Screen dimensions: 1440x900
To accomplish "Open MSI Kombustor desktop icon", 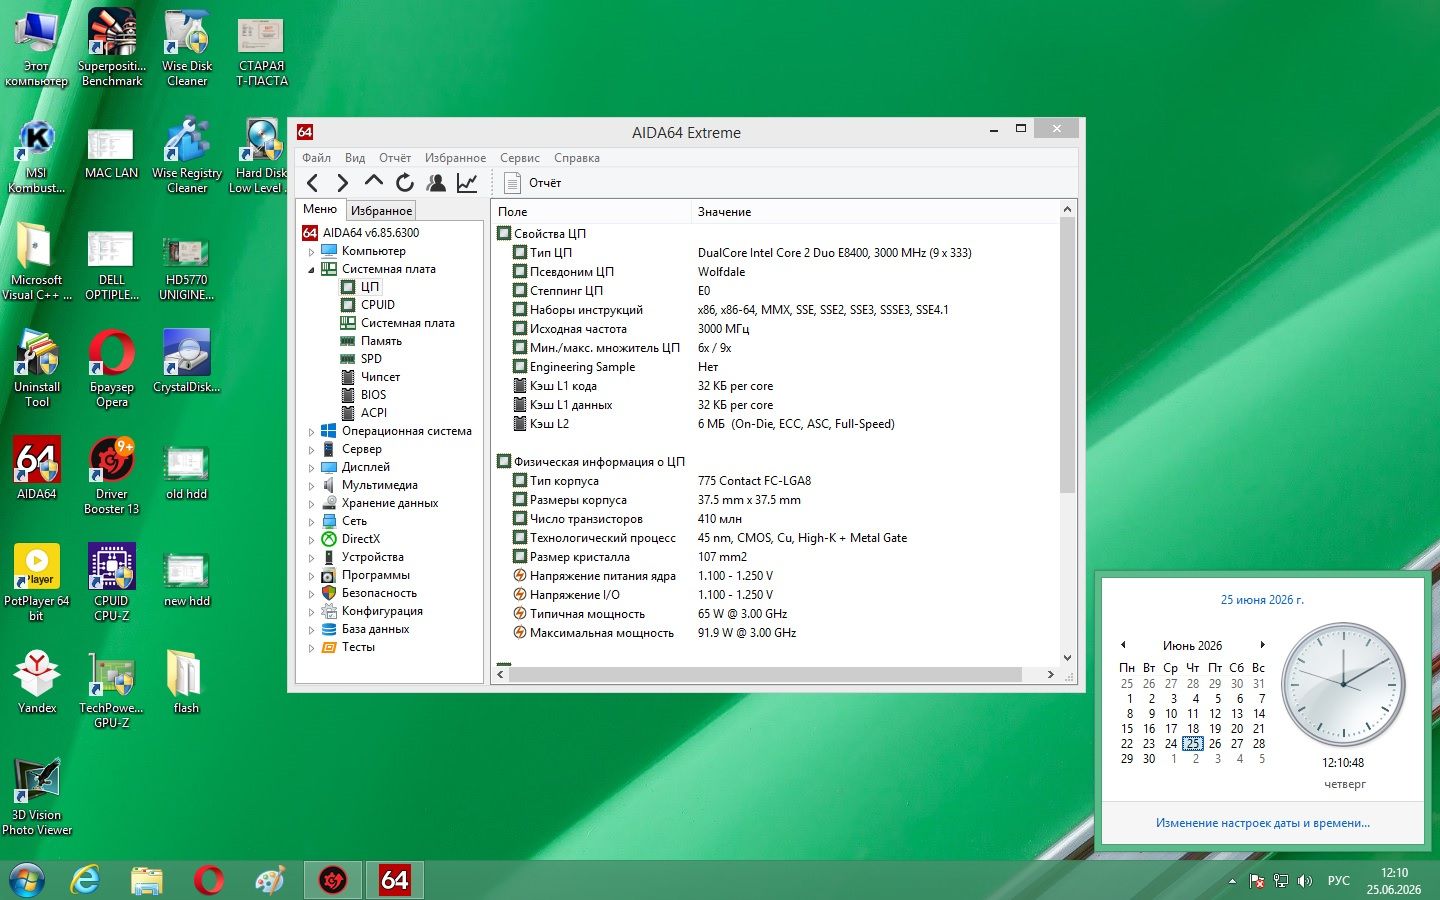I will click(37, 155).
